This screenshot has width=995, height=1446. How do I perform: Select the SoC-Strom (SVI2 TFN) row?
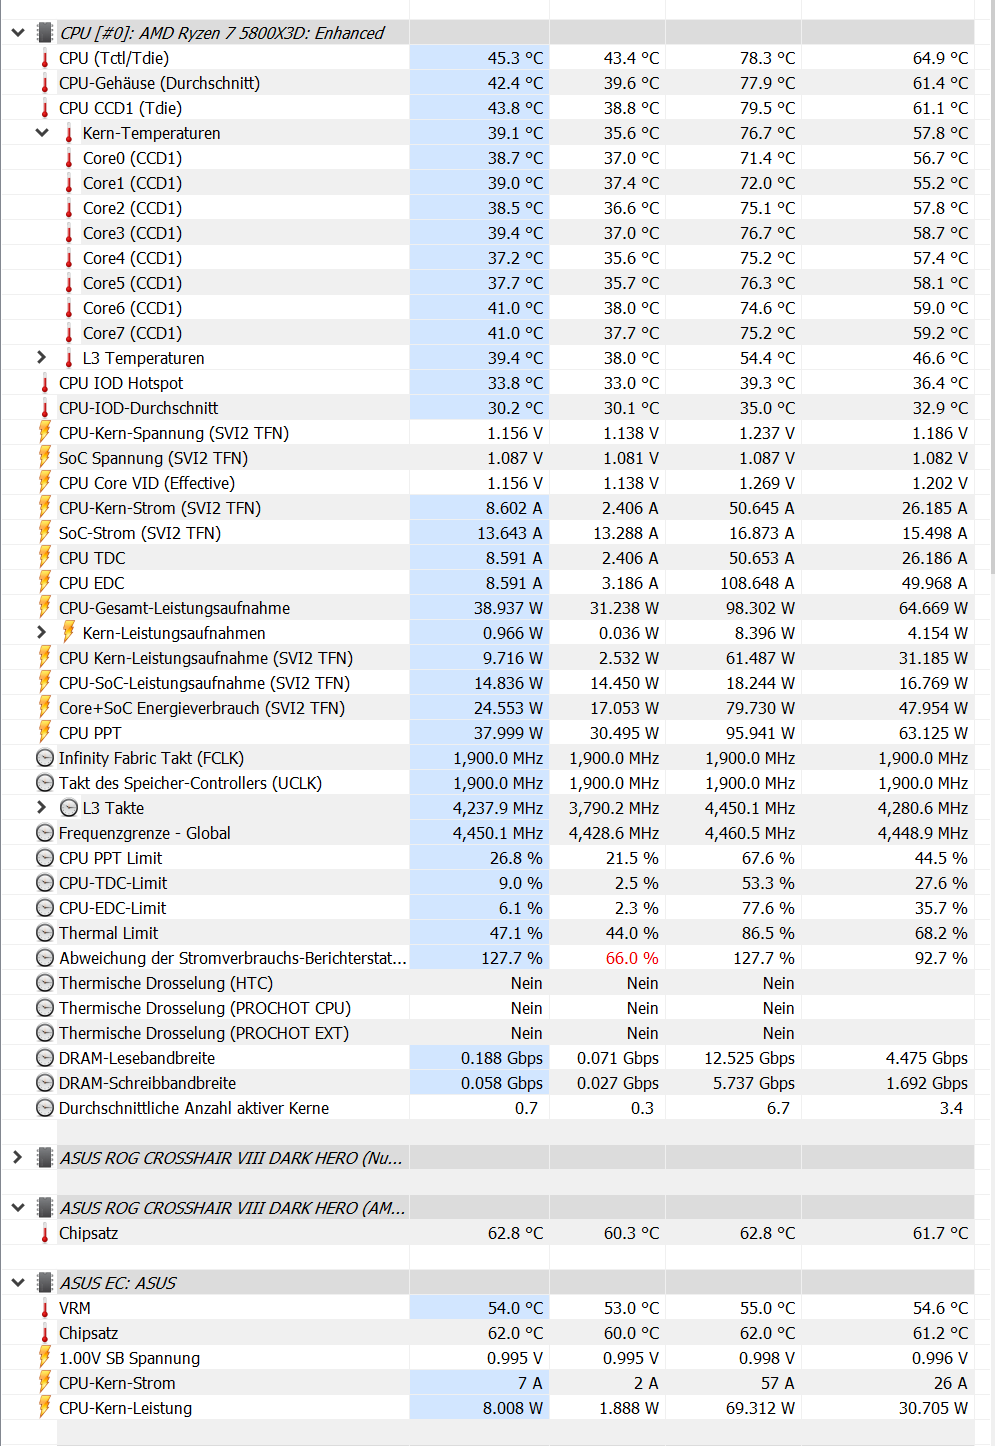click(487, 533)
